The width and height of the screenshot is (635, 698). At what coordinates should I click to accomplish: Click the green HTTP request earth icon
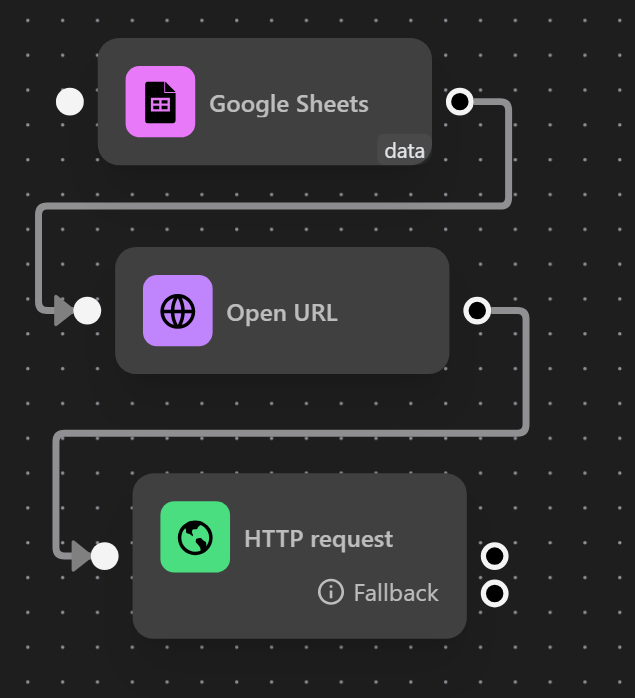pos(195,537)
